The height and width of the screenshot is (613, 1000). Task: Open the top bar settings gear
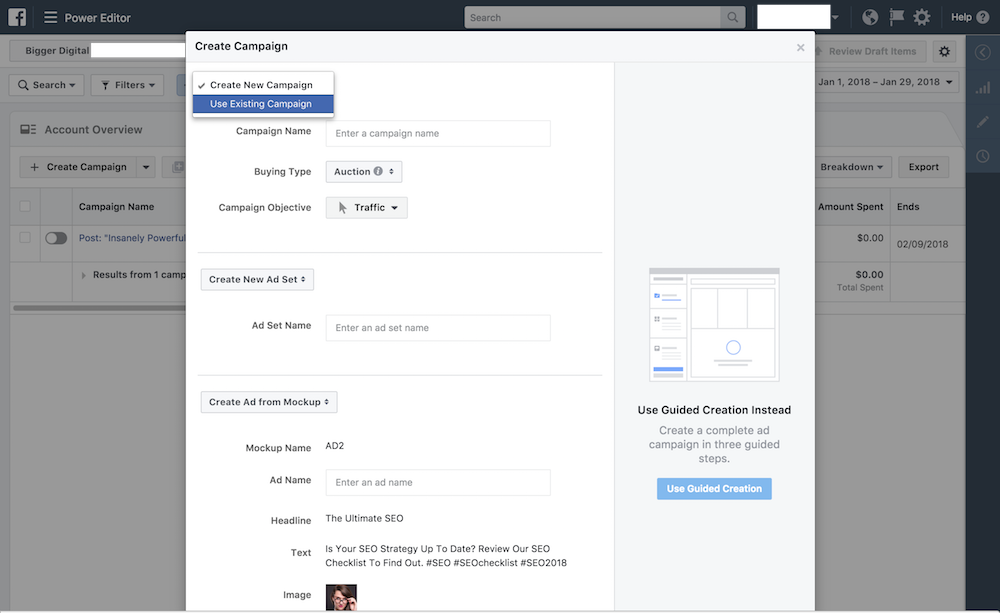[922, 17]
